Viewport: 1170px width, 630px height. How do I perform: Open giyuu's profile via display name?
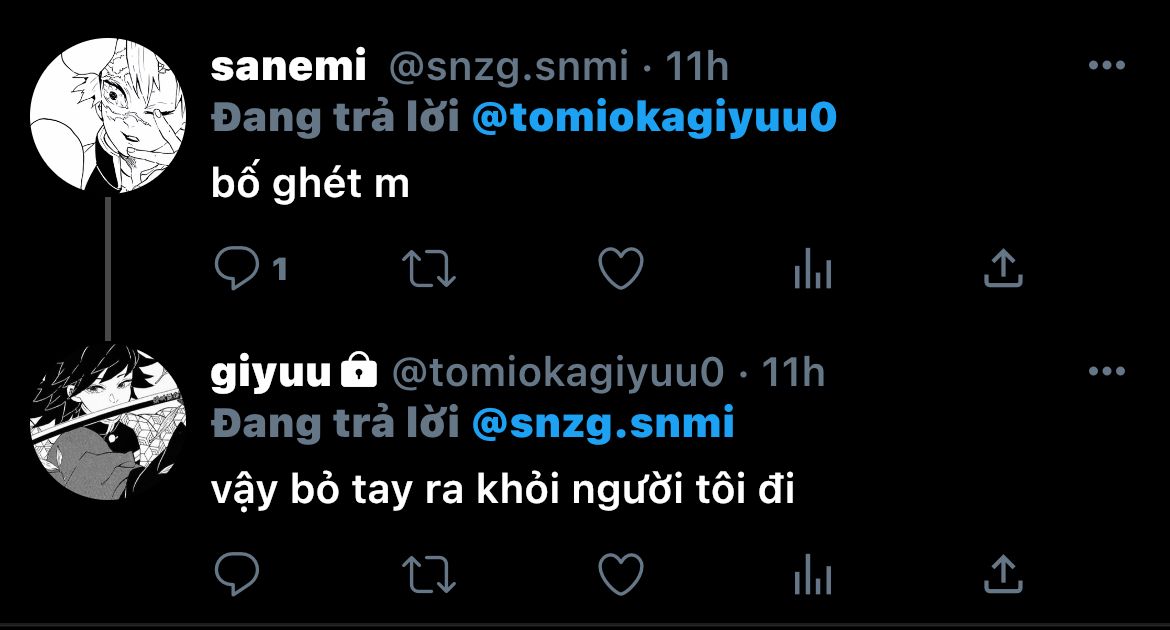pos(270,373)
